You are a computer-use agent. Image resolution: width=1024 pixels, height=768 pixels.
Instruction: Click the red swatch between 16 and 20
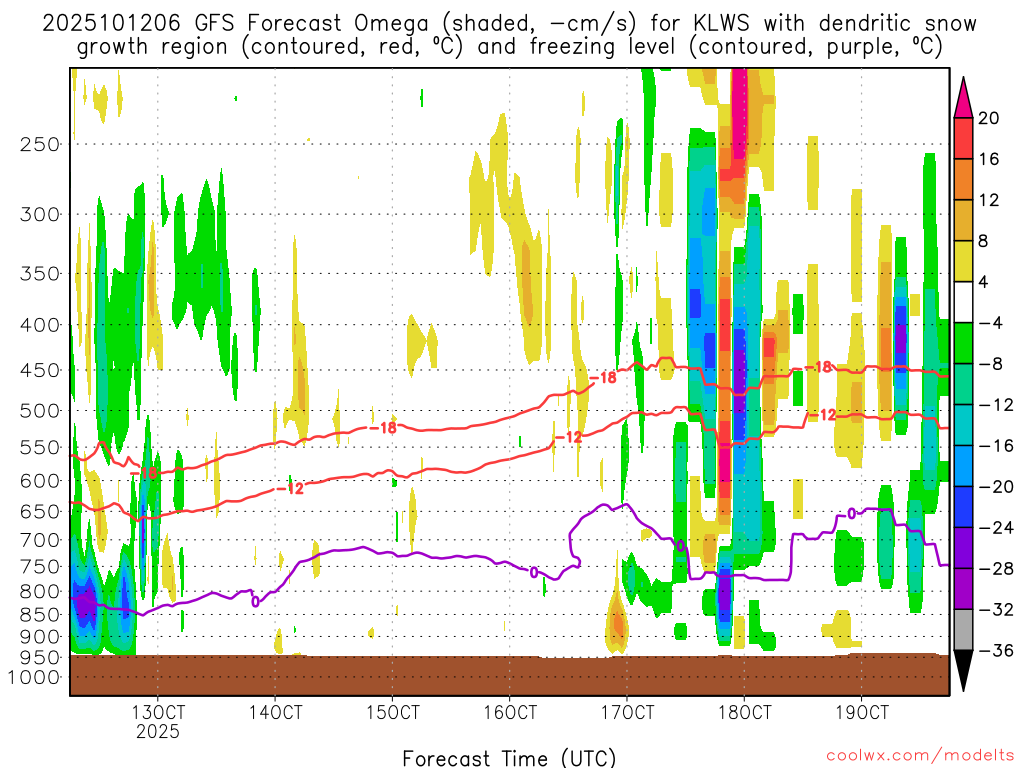tap(964, 138)
